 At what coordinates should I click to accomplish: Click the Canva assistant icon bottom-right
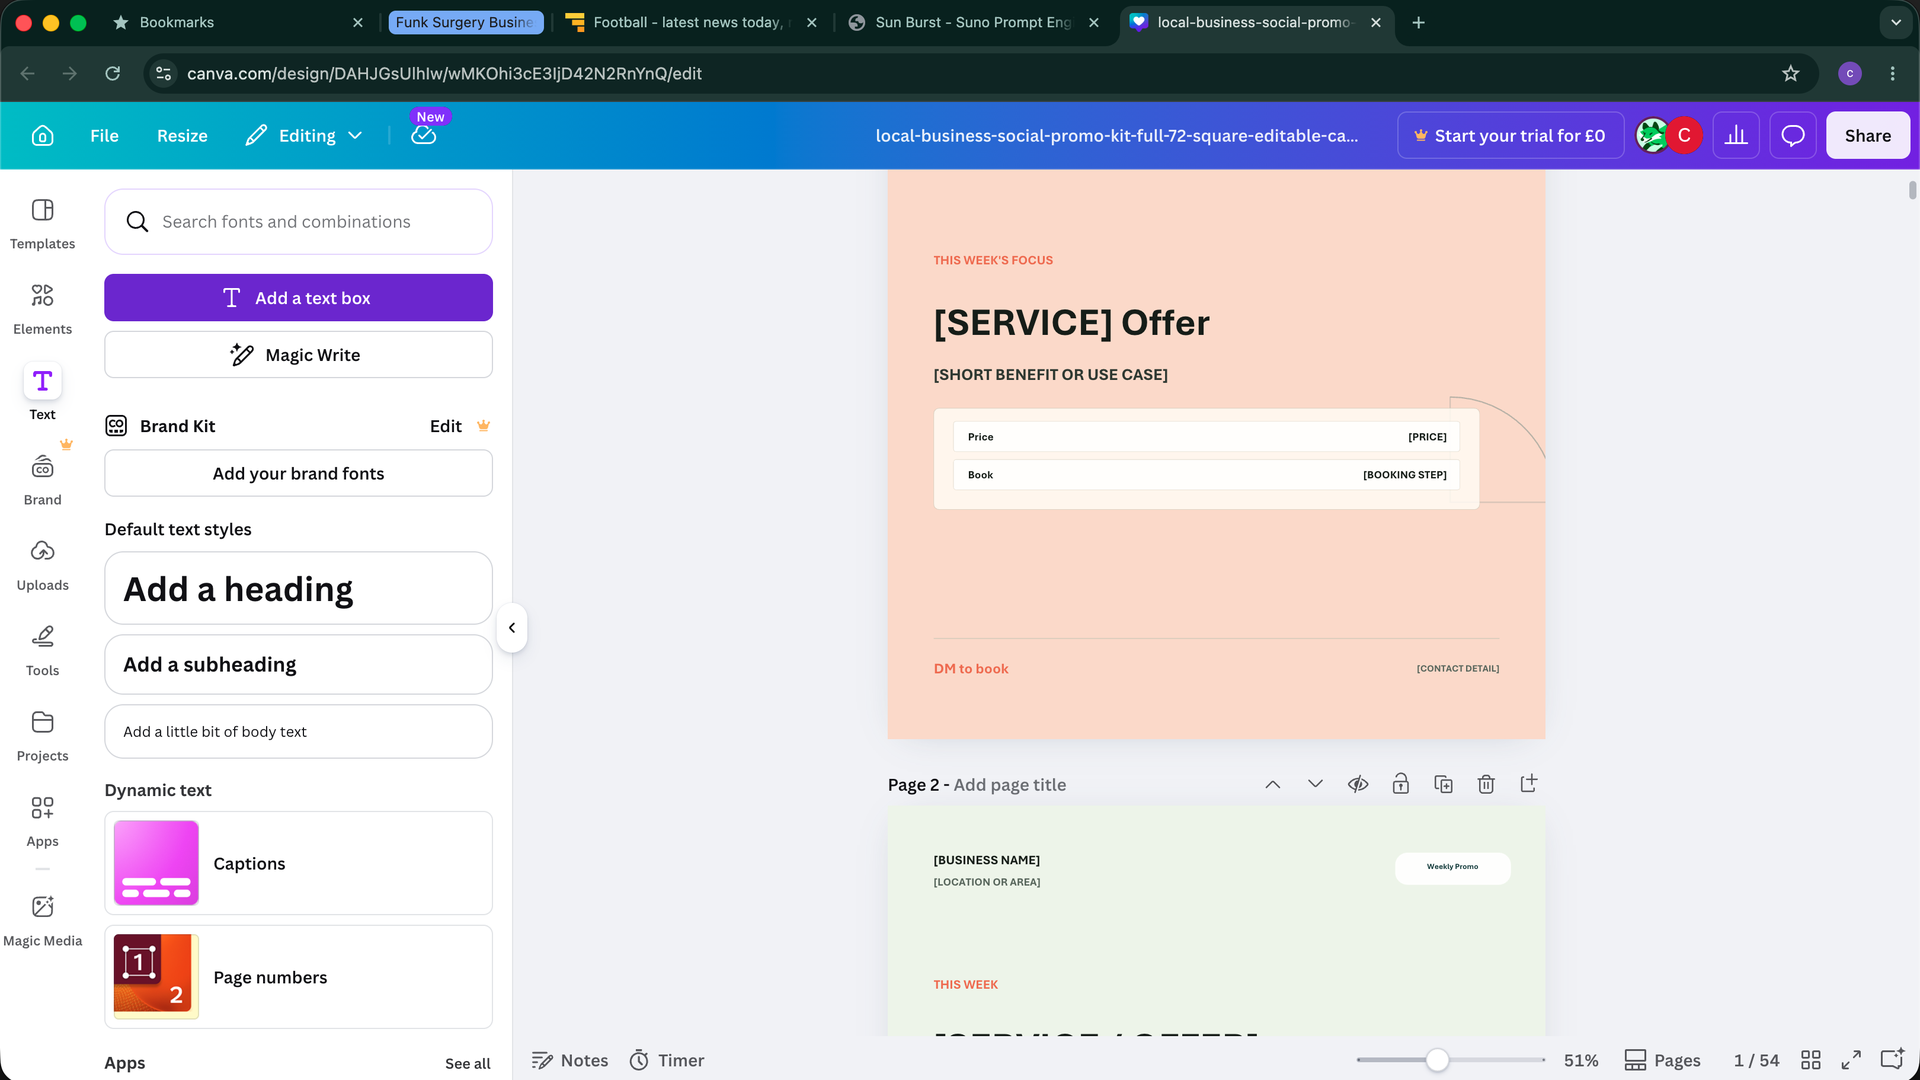[1892, 1059]
